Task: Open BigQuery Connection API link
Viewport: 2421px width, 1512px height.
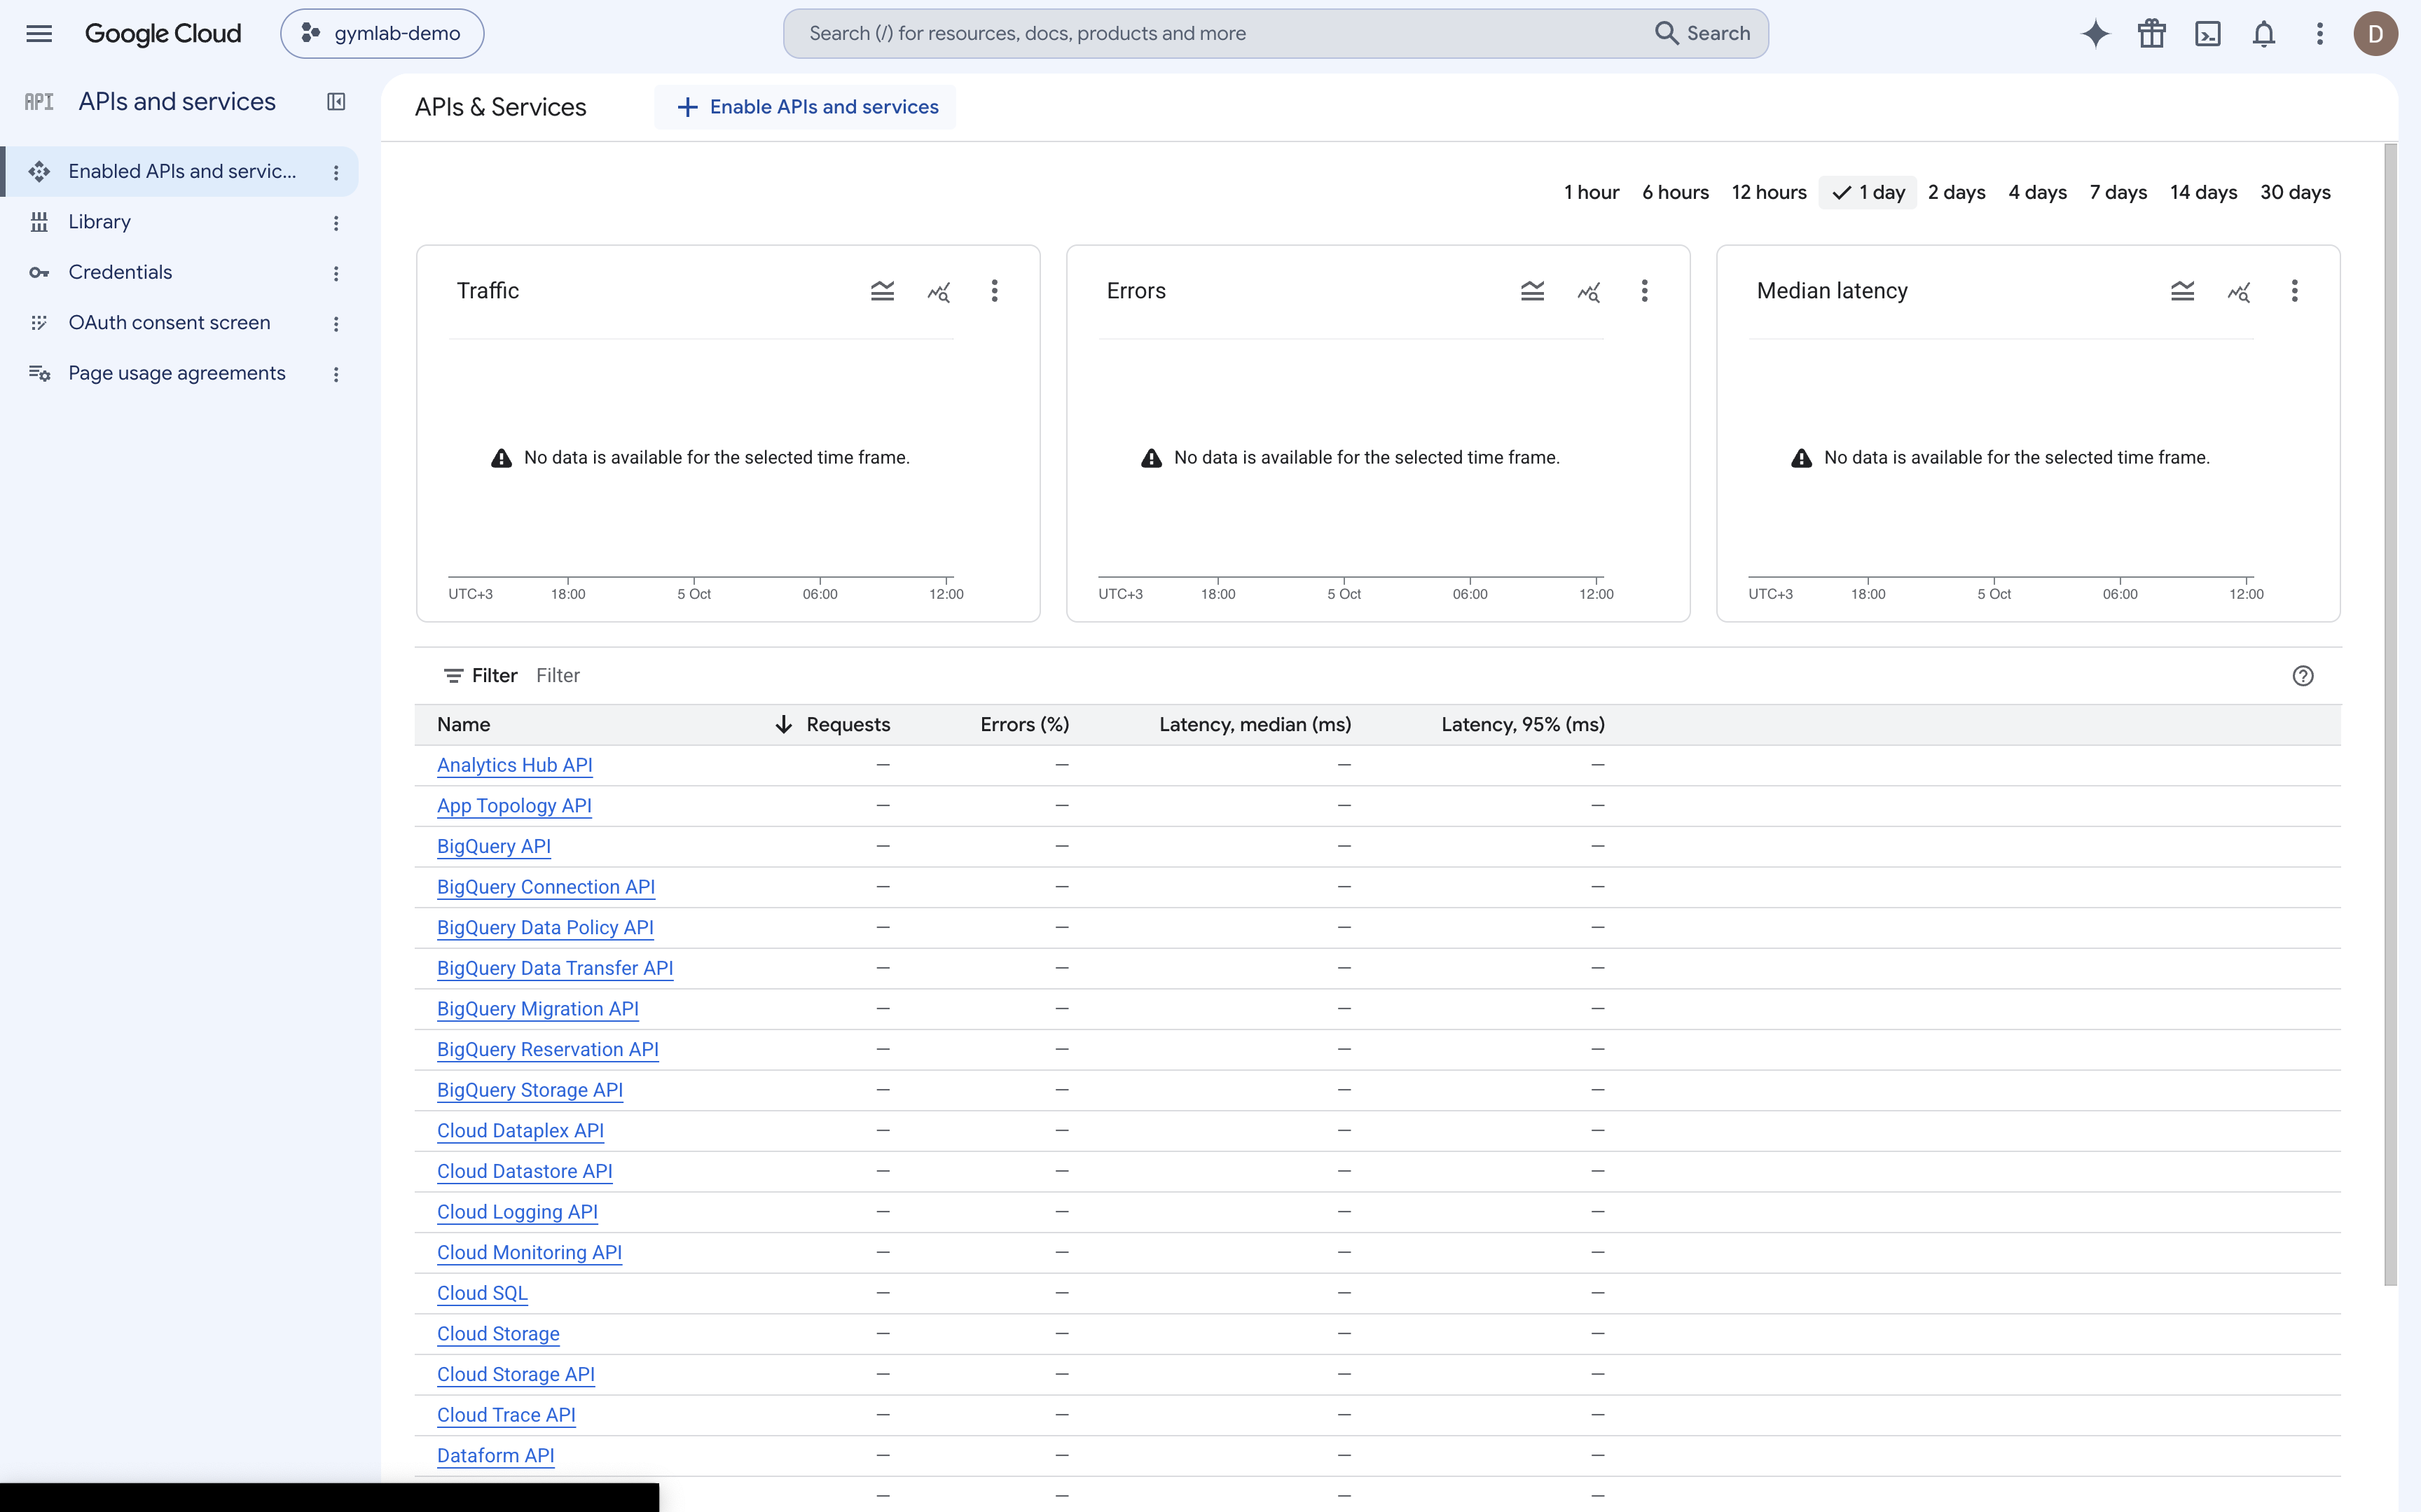Action: (x=546, y=887)
